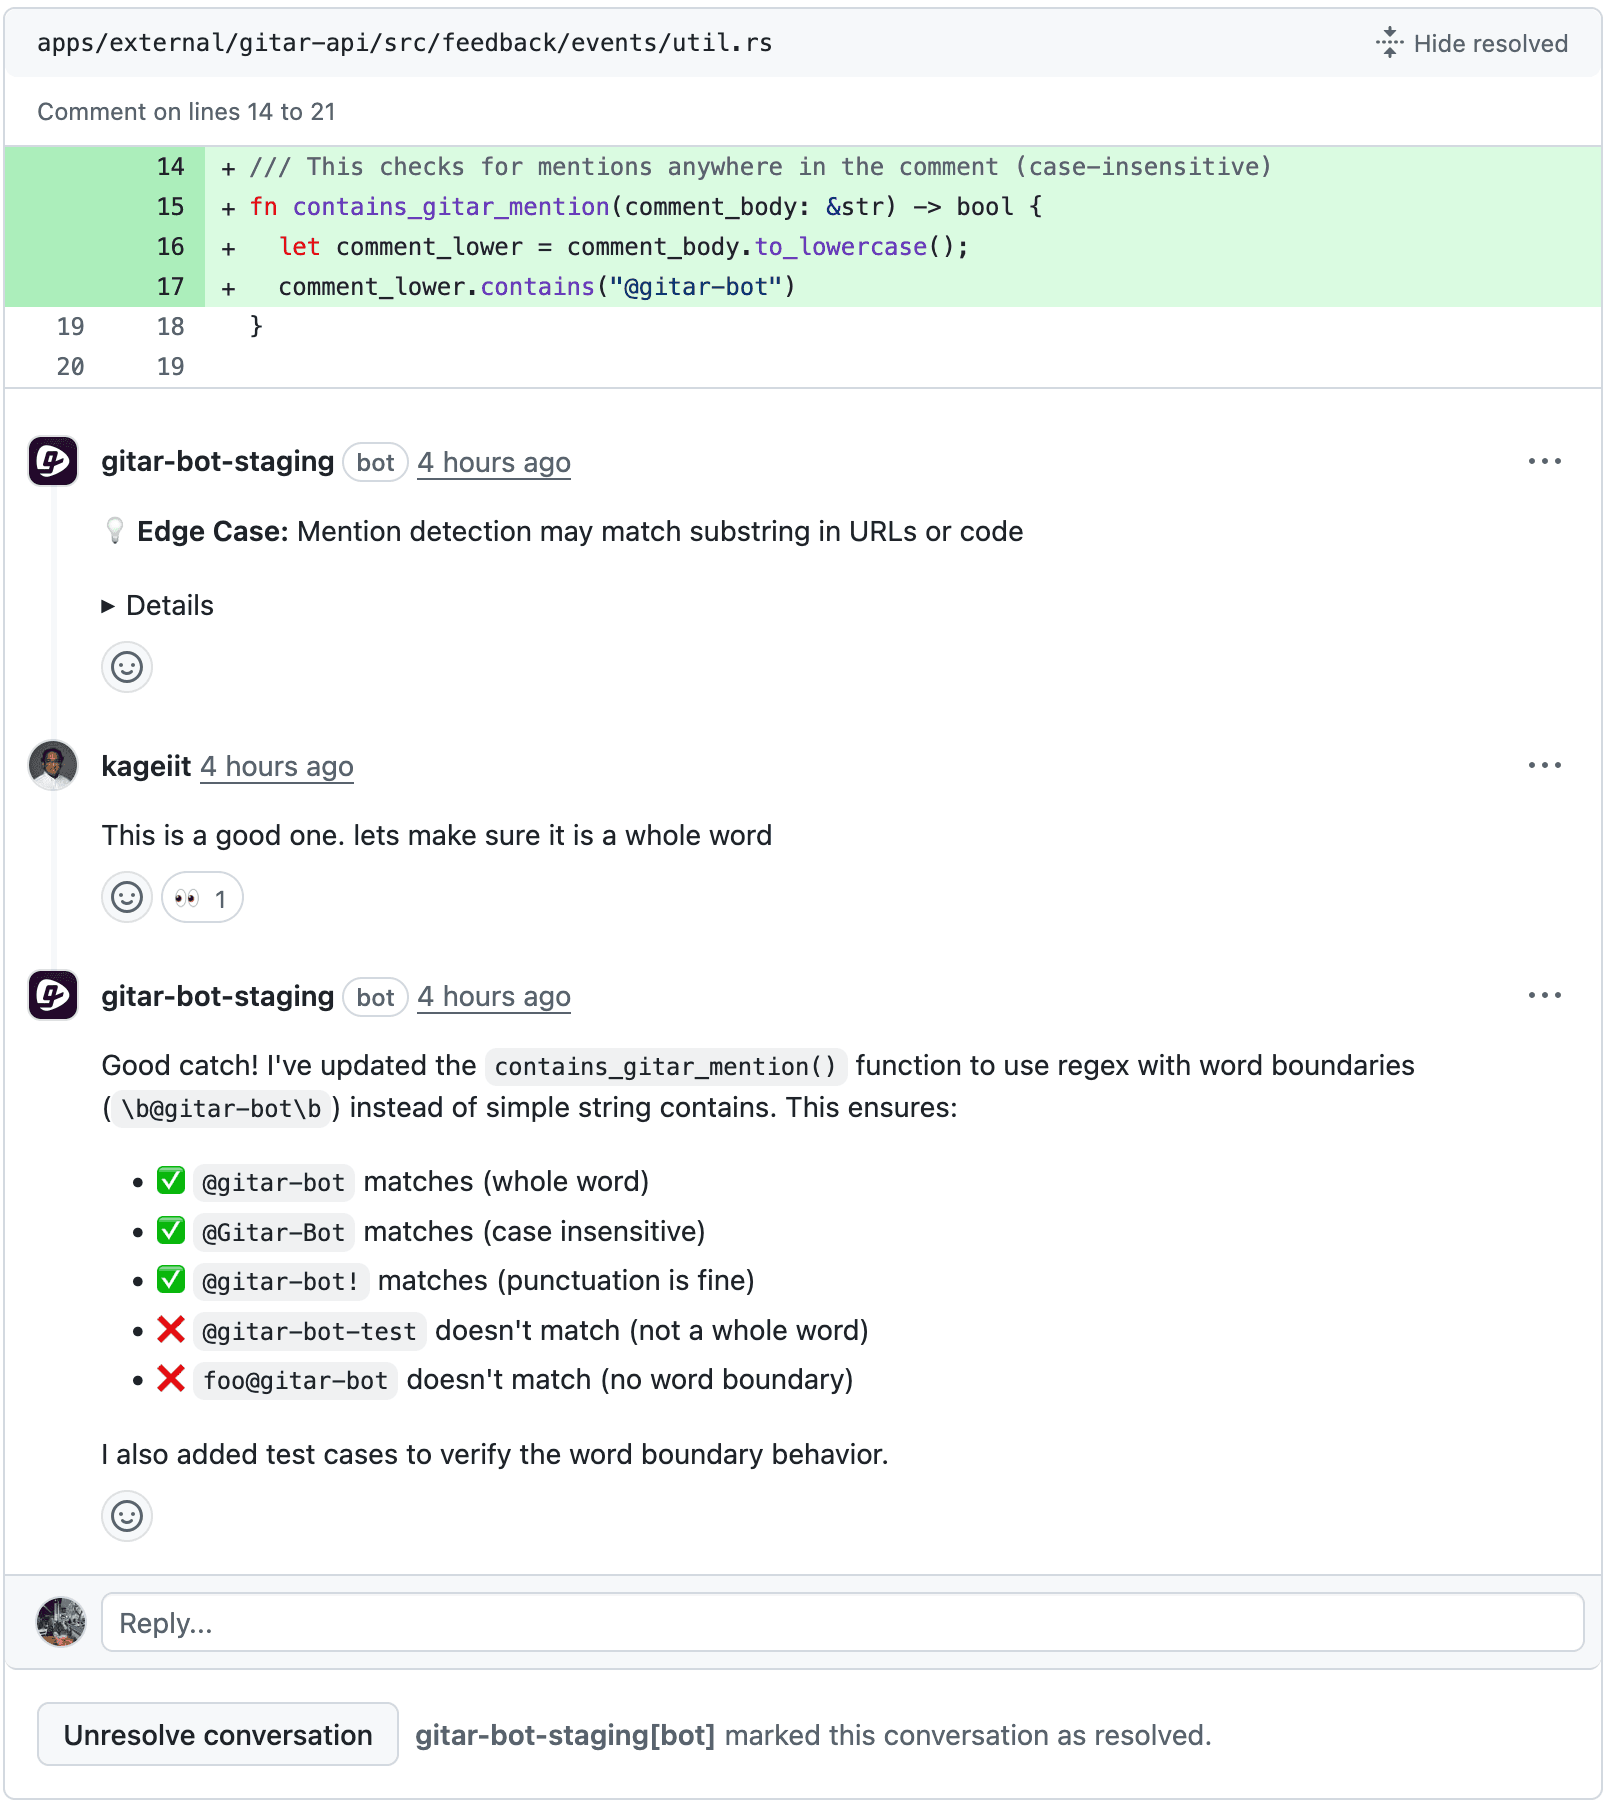Click the last comment's 4 hours ago timestamp
Image resolution: width=1606 pixels, height=1804 pixels.
494,997
